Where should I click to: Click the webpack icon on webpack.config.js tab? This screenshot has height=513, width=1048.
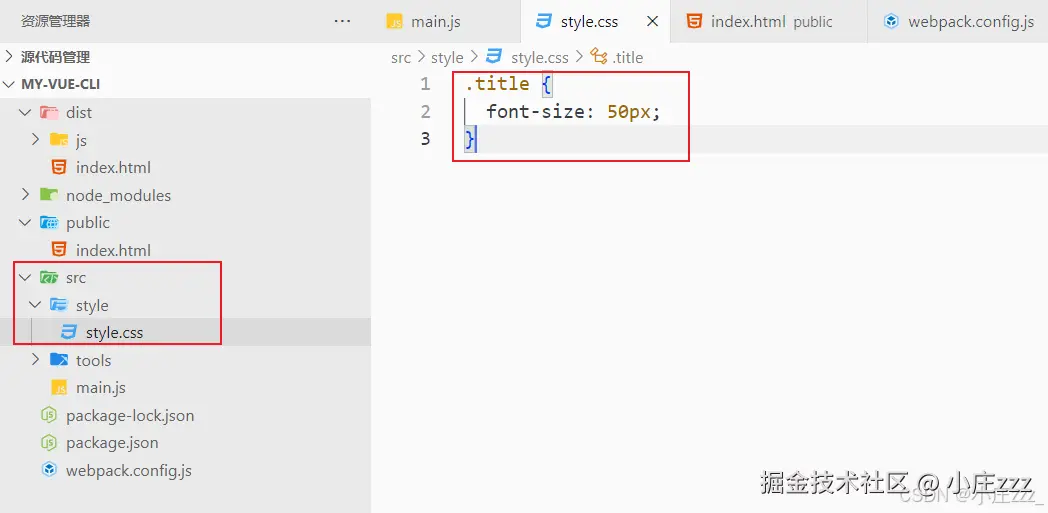tap(892, 21)
